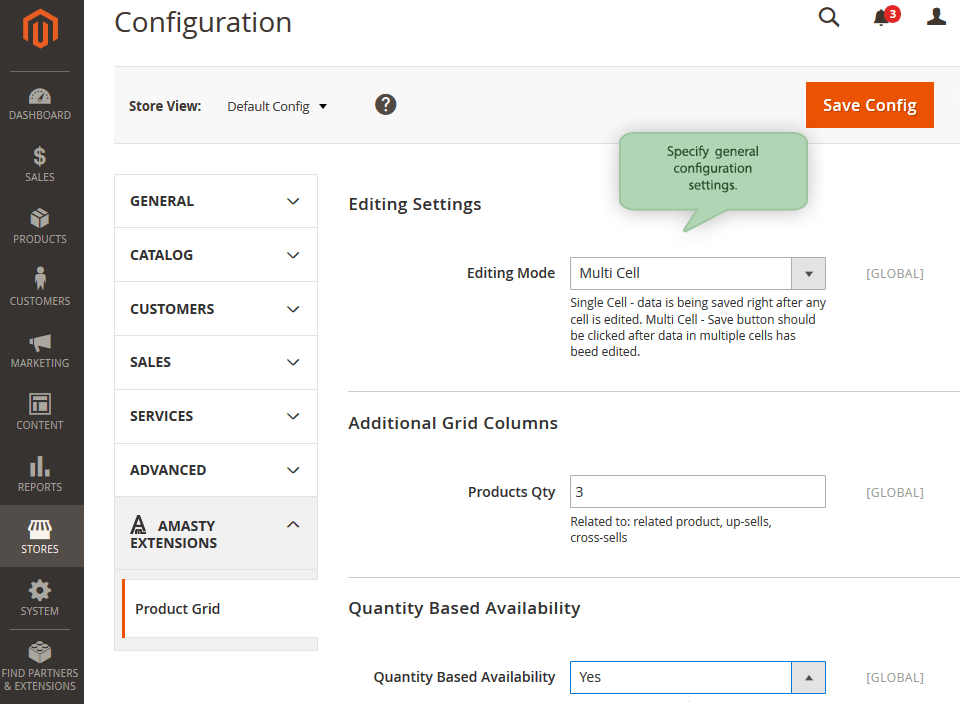Image resolution: width=960 pixels, height=704 pixels.
Task: Open the Editing Mode dropdown
Action: click(x=697, y=274)
